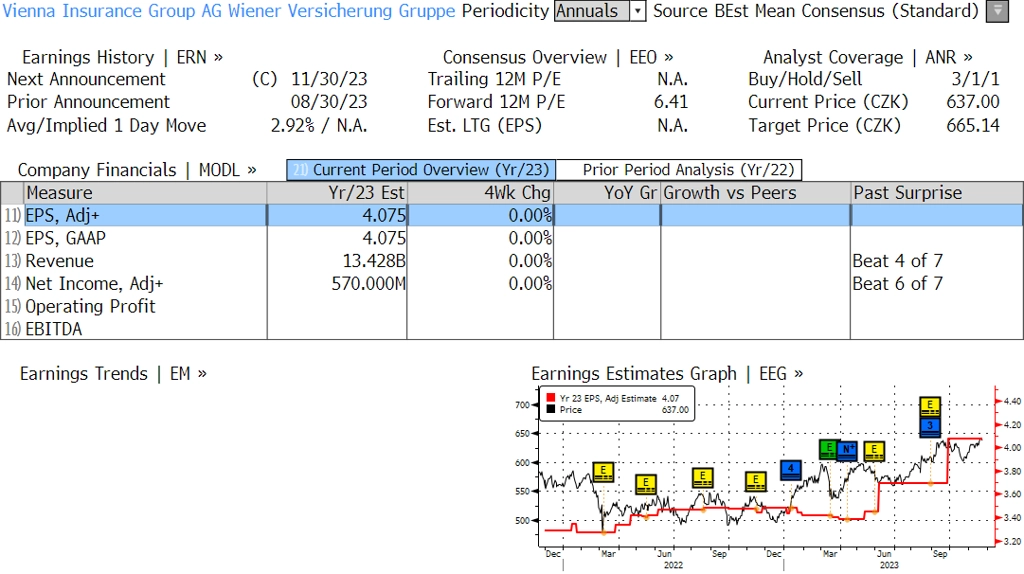Image resolution: width=1024 pixels, height=574 pixels.
Task: Click the Source BEst Mean Consensus label
Action: pos(816,11)
